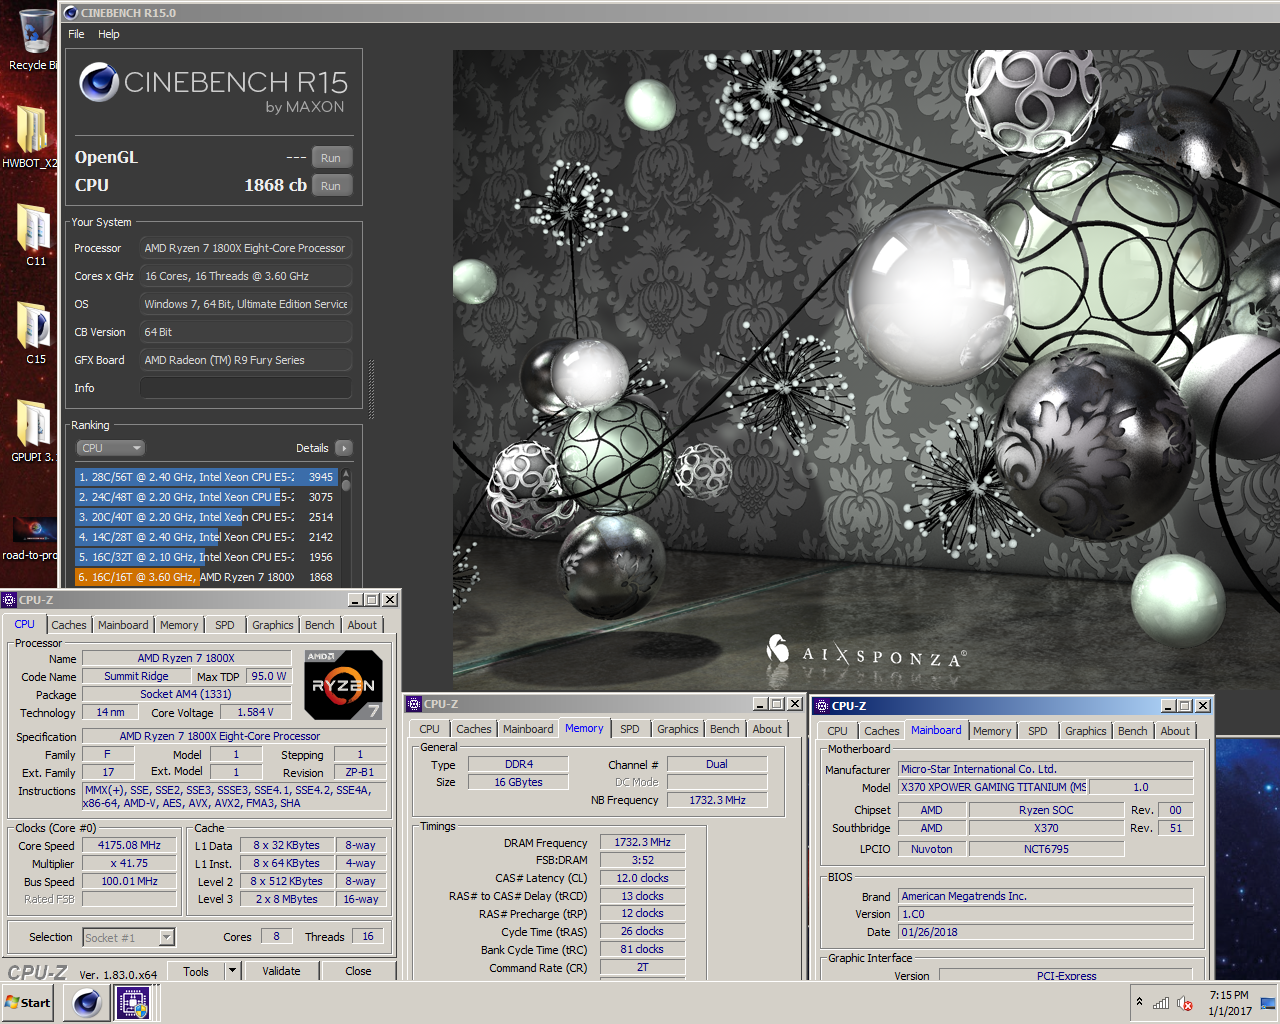Open Caches tab in CPU-Z processor window

(69, 625)
